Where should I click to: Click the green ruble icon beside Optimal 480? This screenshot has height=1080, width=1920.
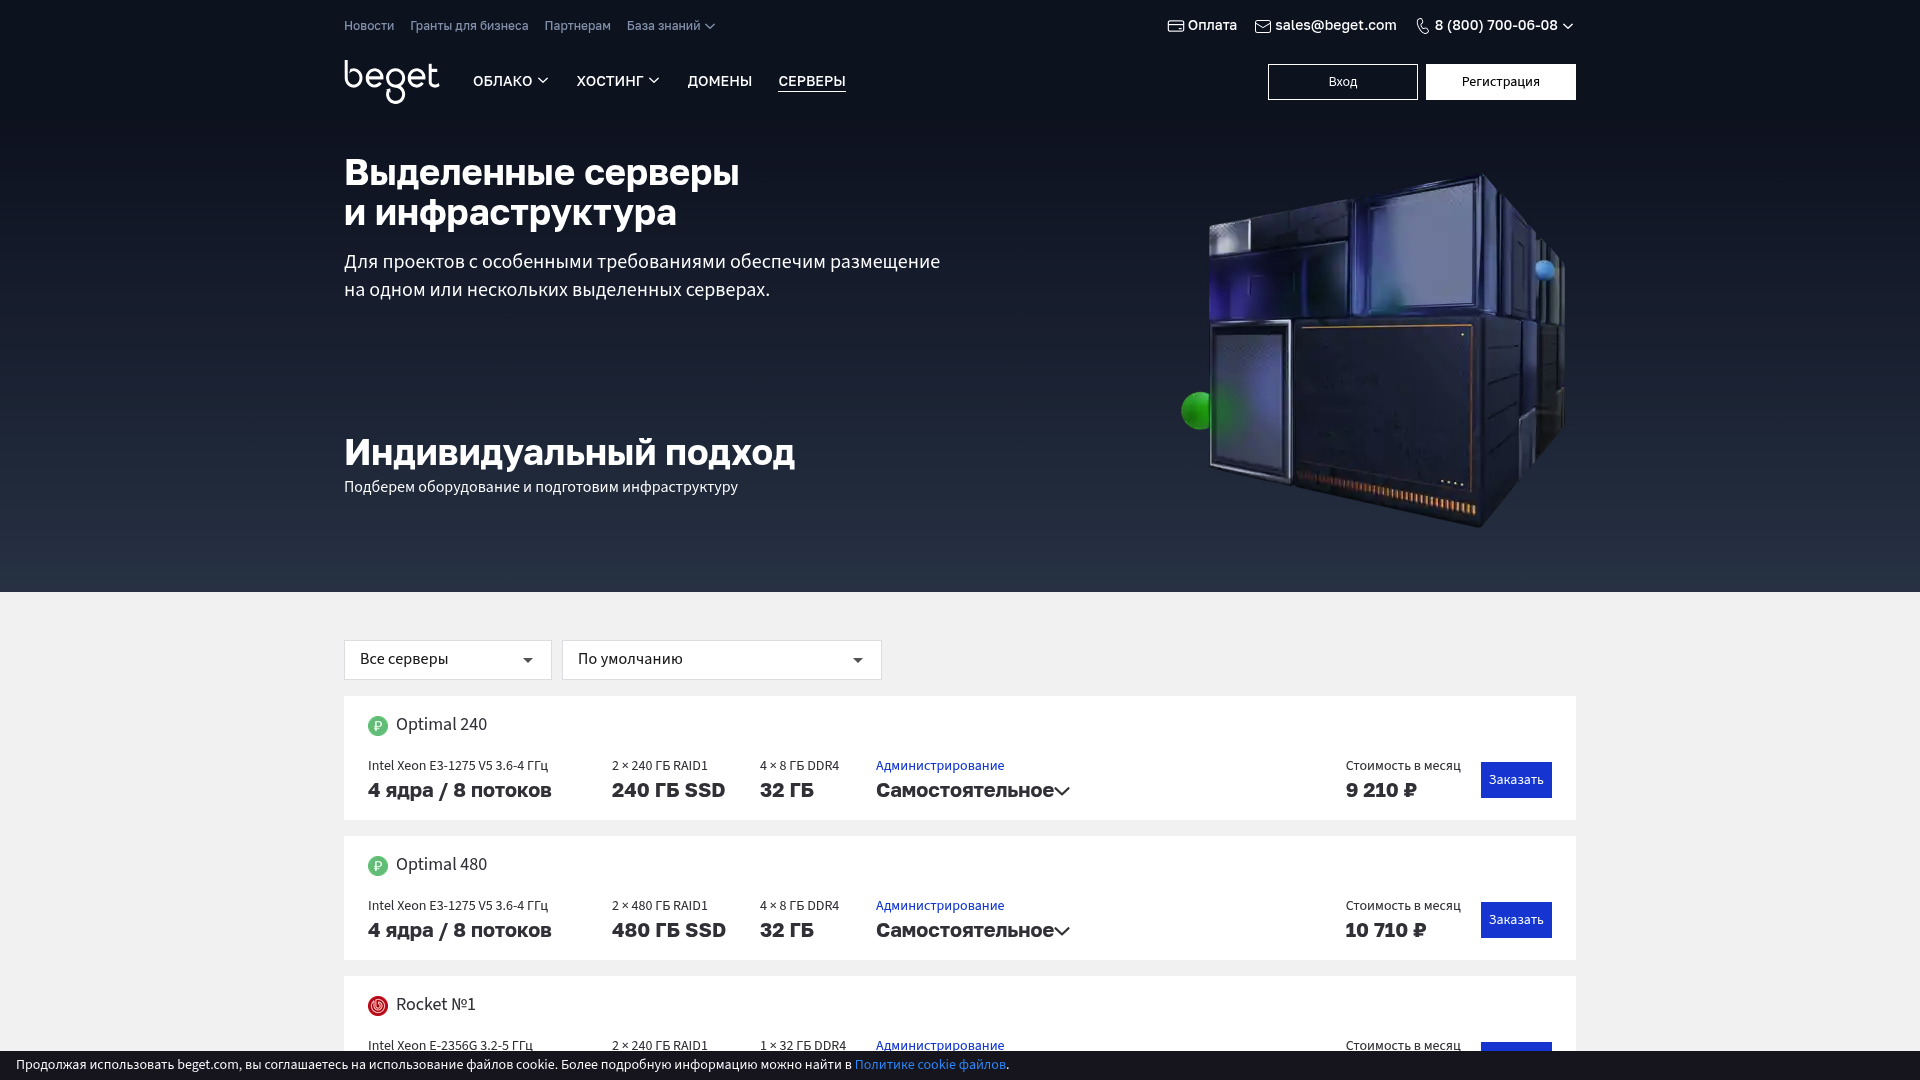(x=377, y=866)
